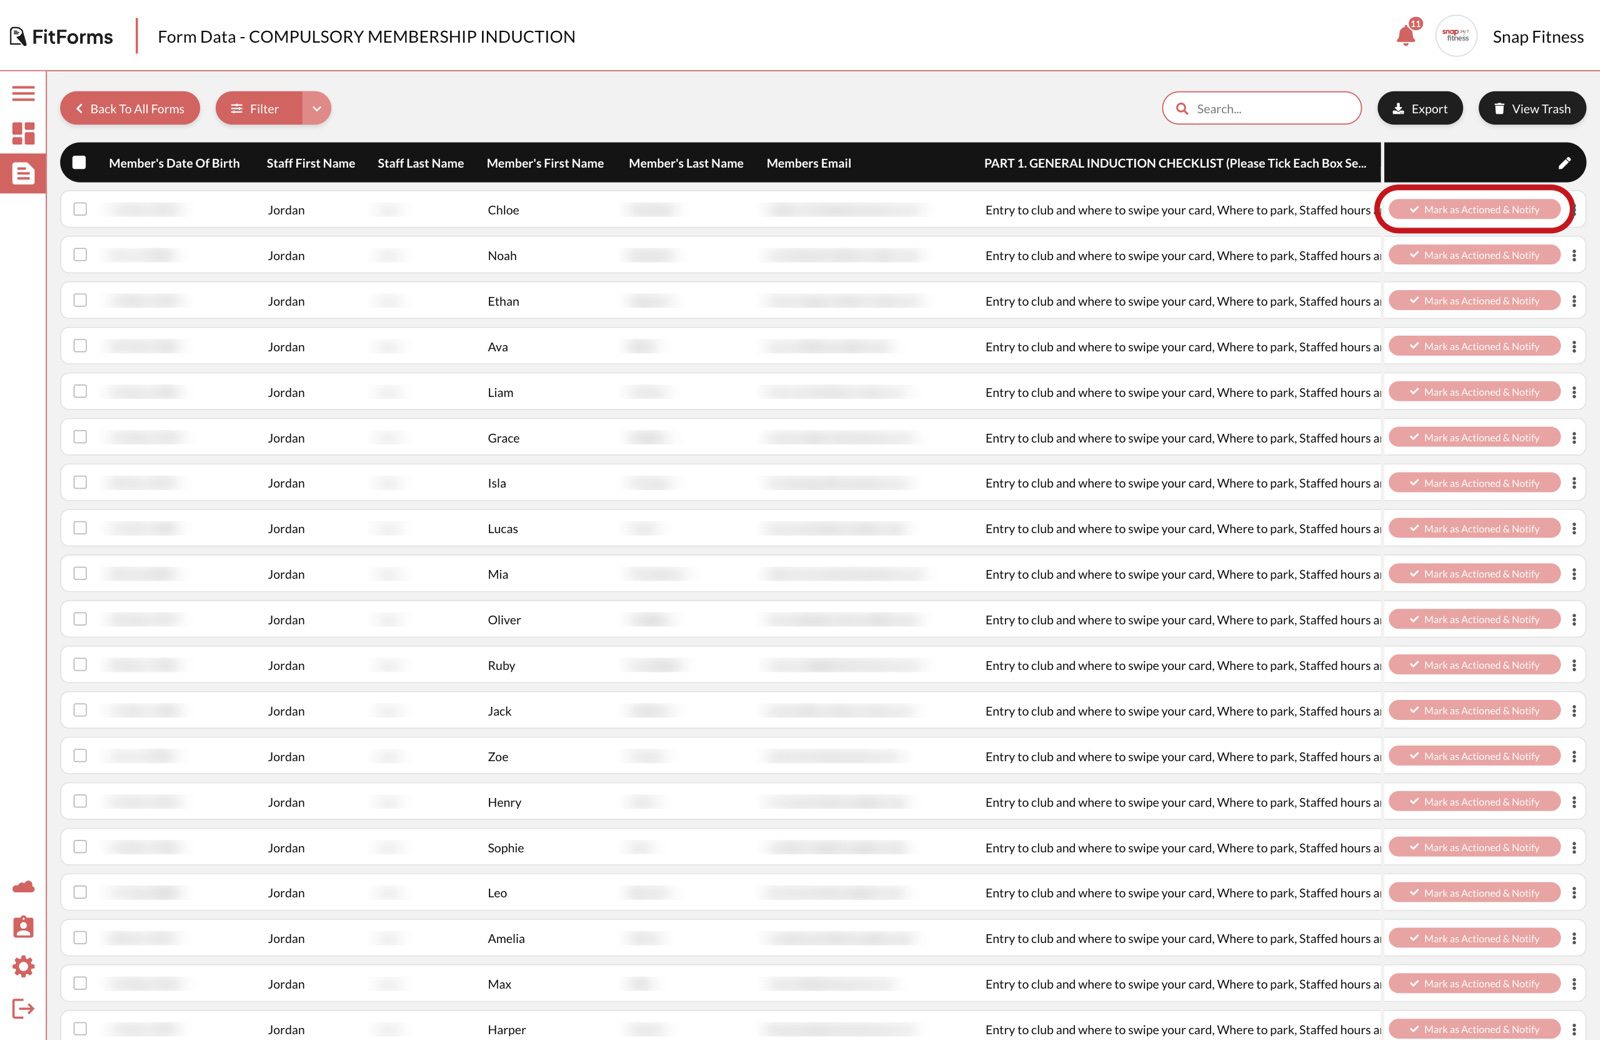Image resolution: width=1600 pixels, height=1040 pixels.
Task: Open three-dot menu for Chloe row
Action: (x=1575, y=210)
